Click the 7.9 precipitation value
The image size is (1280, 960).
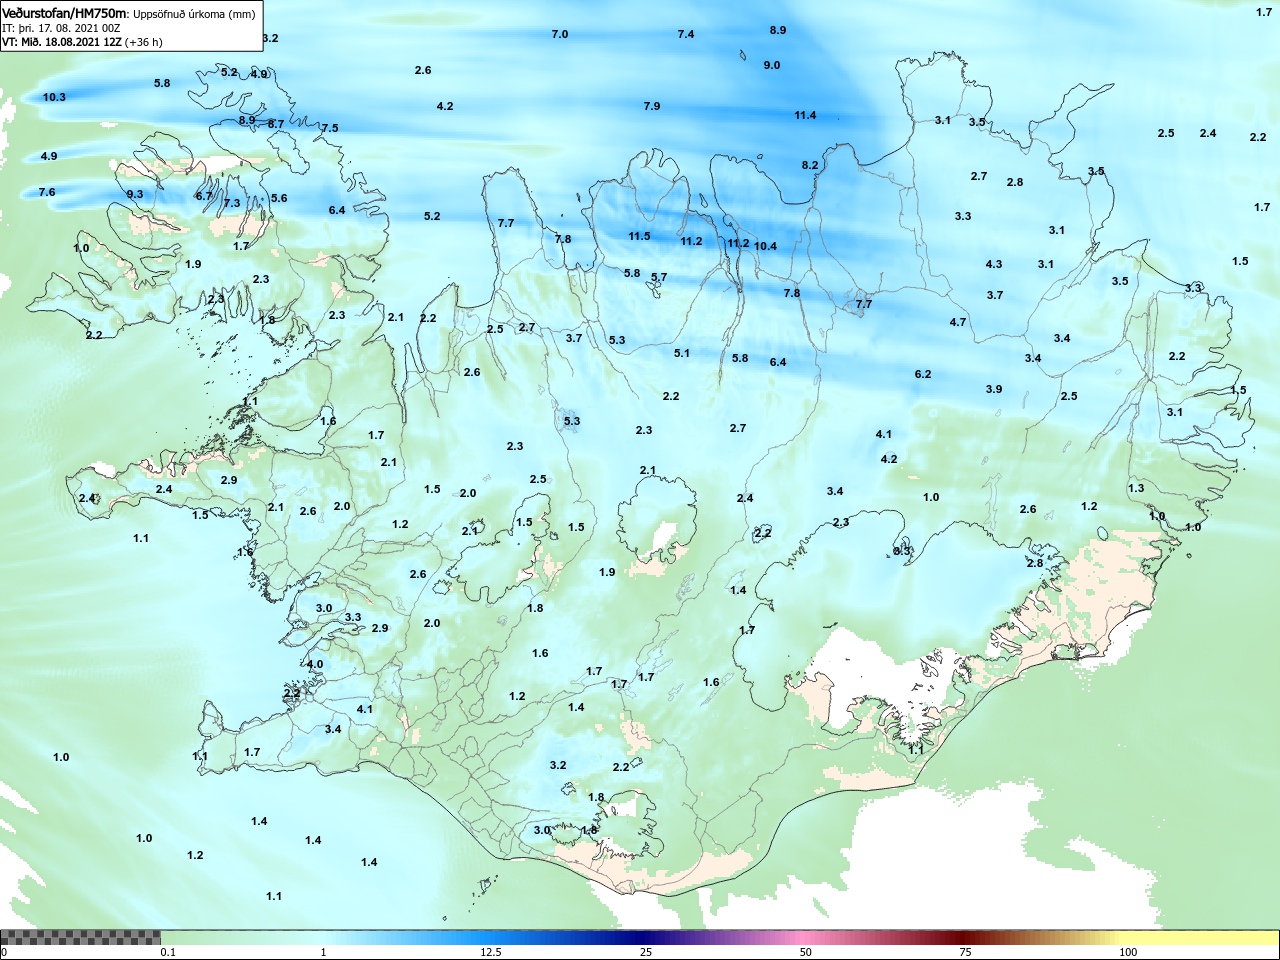tap(652, 106)
